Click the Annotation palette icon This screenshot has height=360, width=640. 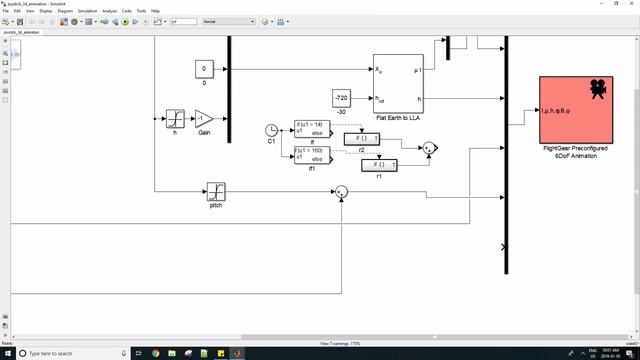tap(5, 82)
